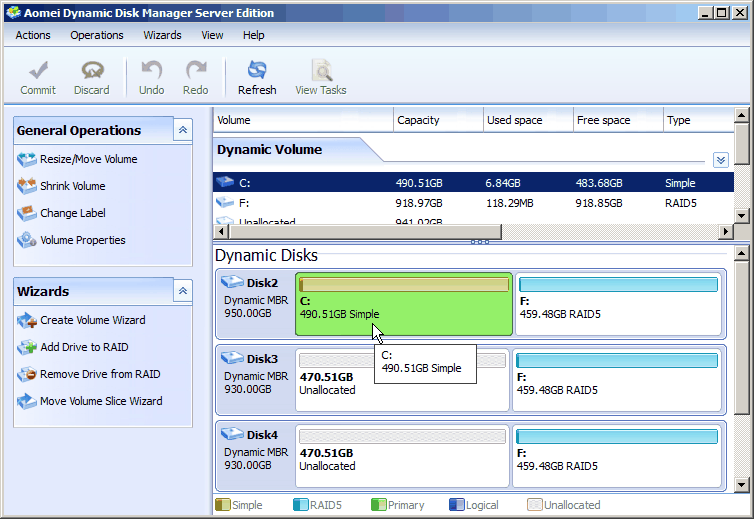
Task: Click the RAID5 legend color swatch
Action: pos(301,505)
